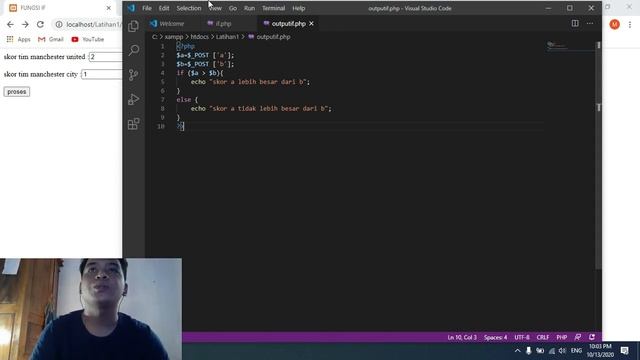Click the 'else {' code line
The image size is (640, 360).
tap(187, 100)
